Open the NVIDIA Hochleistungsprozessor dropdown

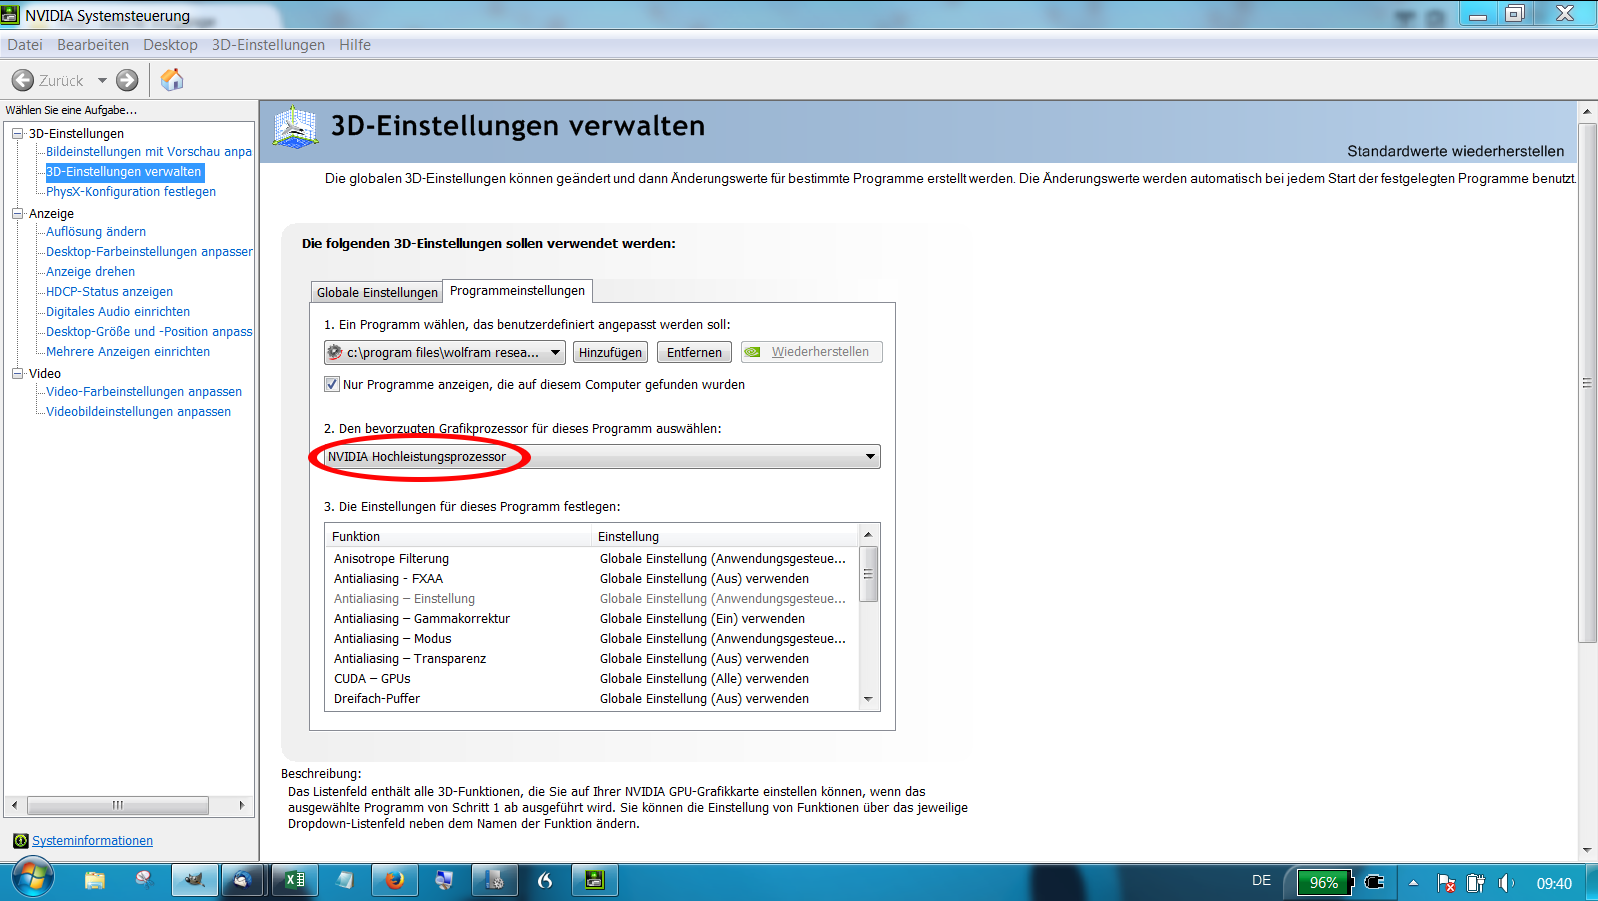click(602, 457)
